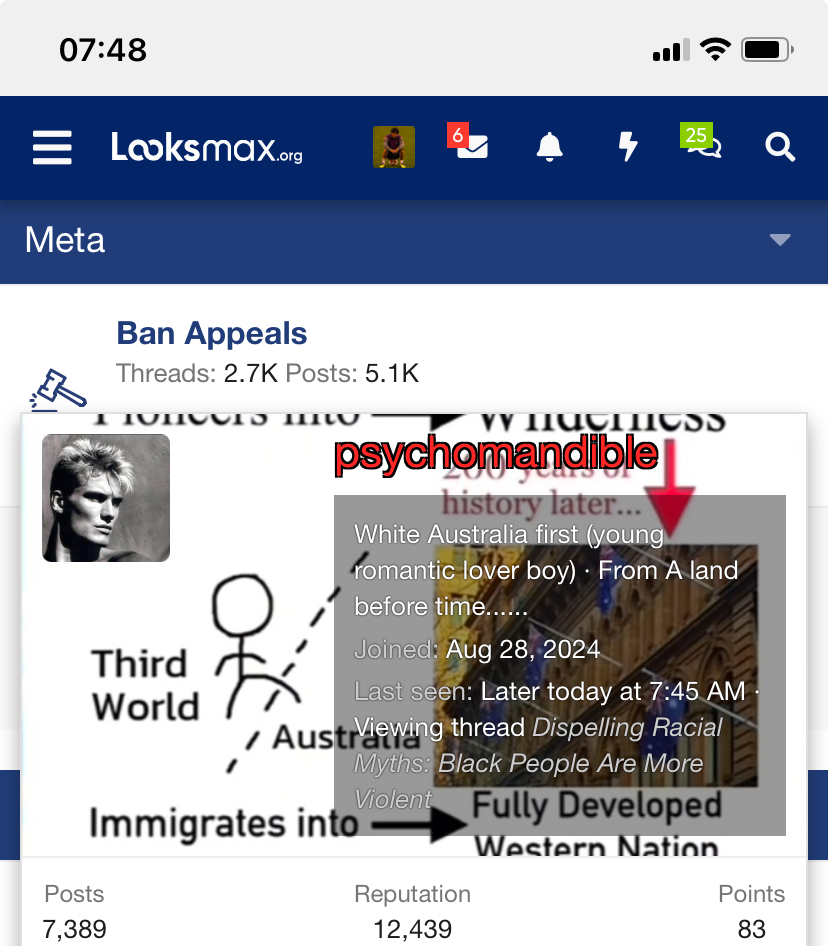The width and height of the screenshot is (828, 946).
Task: Expand the Meta section dropdown arrow
Action: [780, 240]
